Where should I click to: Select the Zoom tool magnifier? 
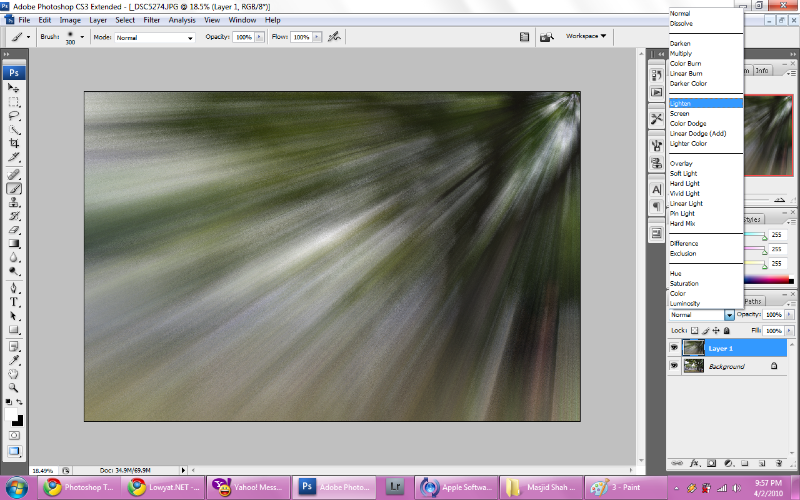point(15,386)
